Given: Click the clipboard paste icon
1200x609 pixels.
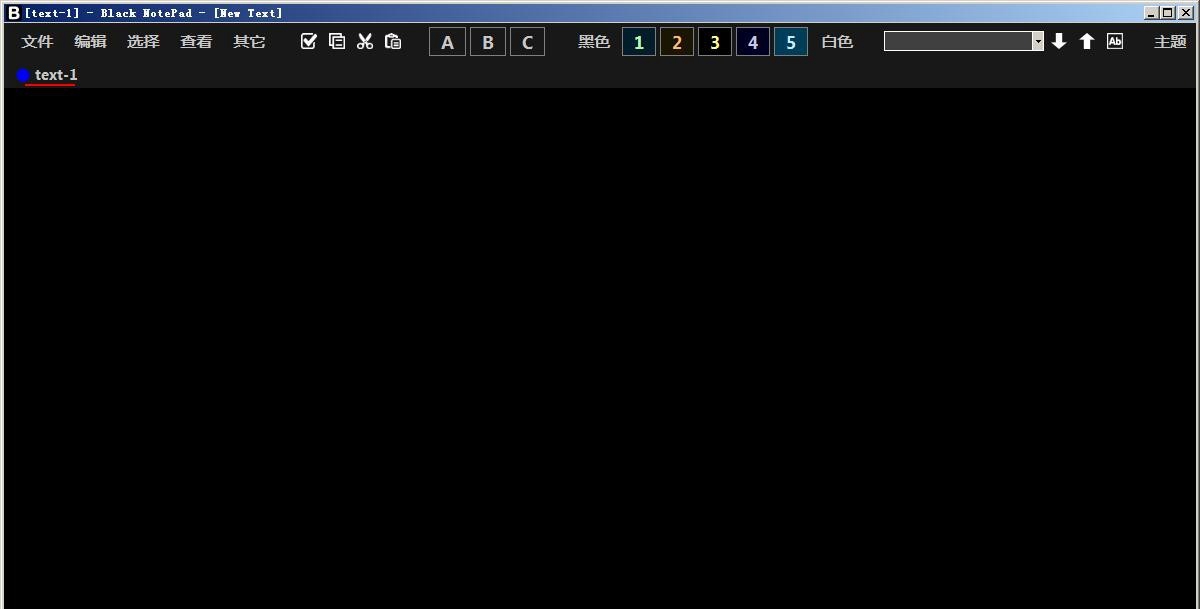Looking at the screenshot, I should (x=393, y=41).
